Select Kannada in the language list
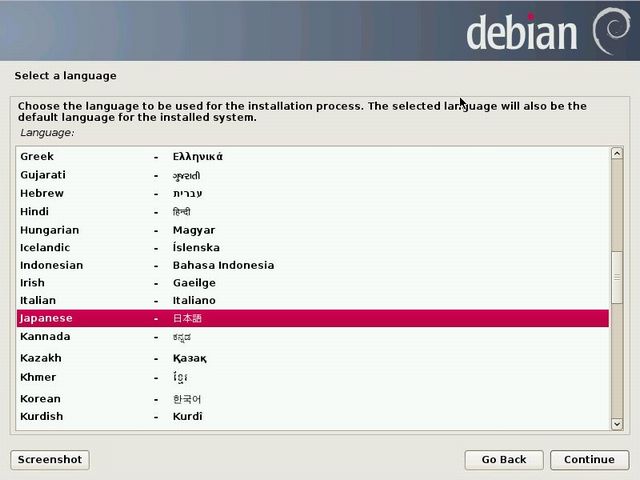640x480 pixels. 313,337
